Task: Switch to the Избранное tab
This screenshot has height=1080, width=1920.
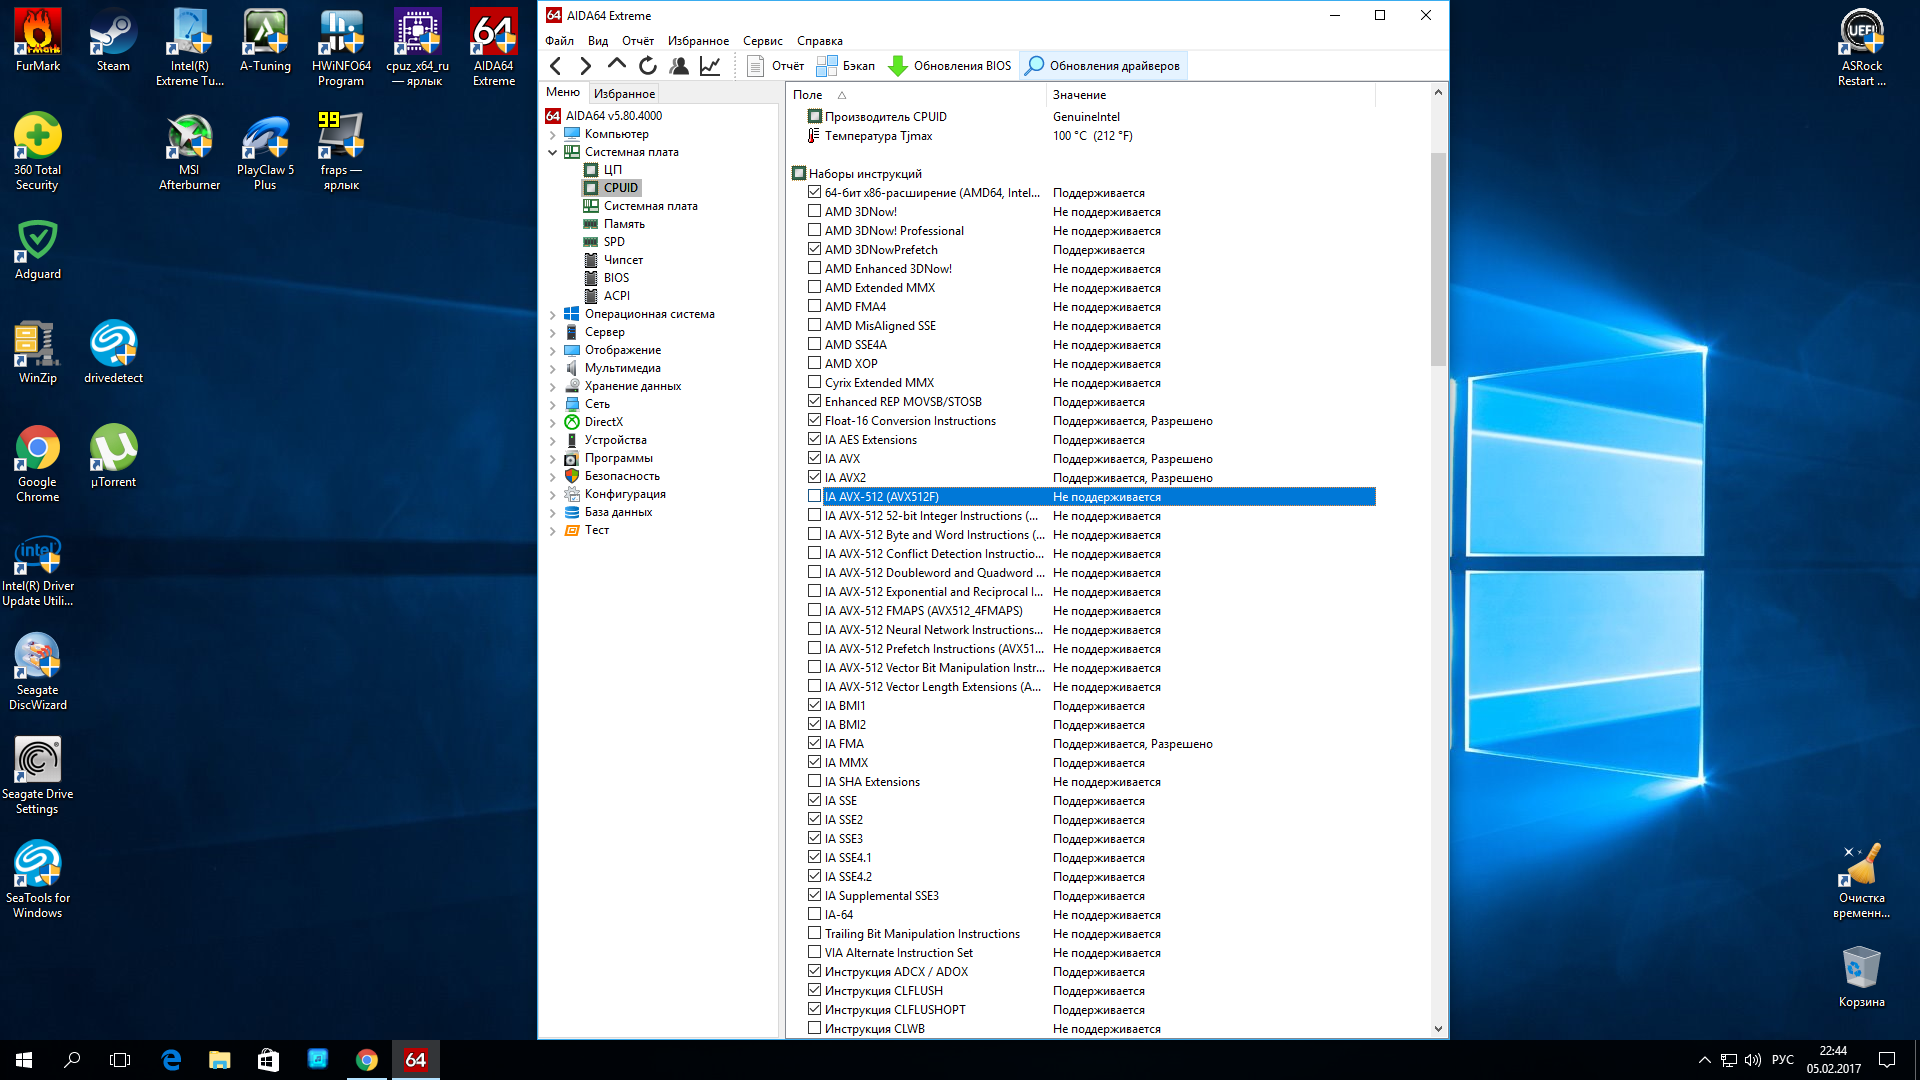Action: pos(624,93)
